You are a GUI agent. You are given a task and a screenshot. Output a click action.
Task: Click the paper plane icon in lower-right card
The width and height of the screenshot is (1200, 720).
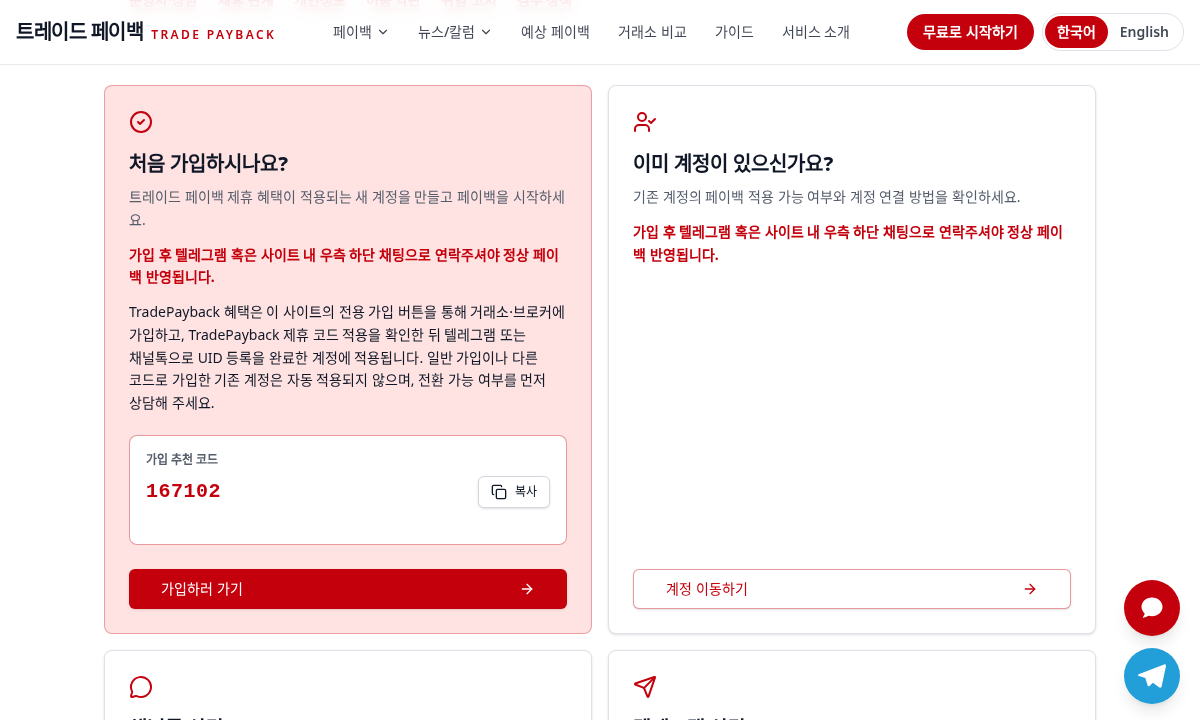click(x=645, y=687)
